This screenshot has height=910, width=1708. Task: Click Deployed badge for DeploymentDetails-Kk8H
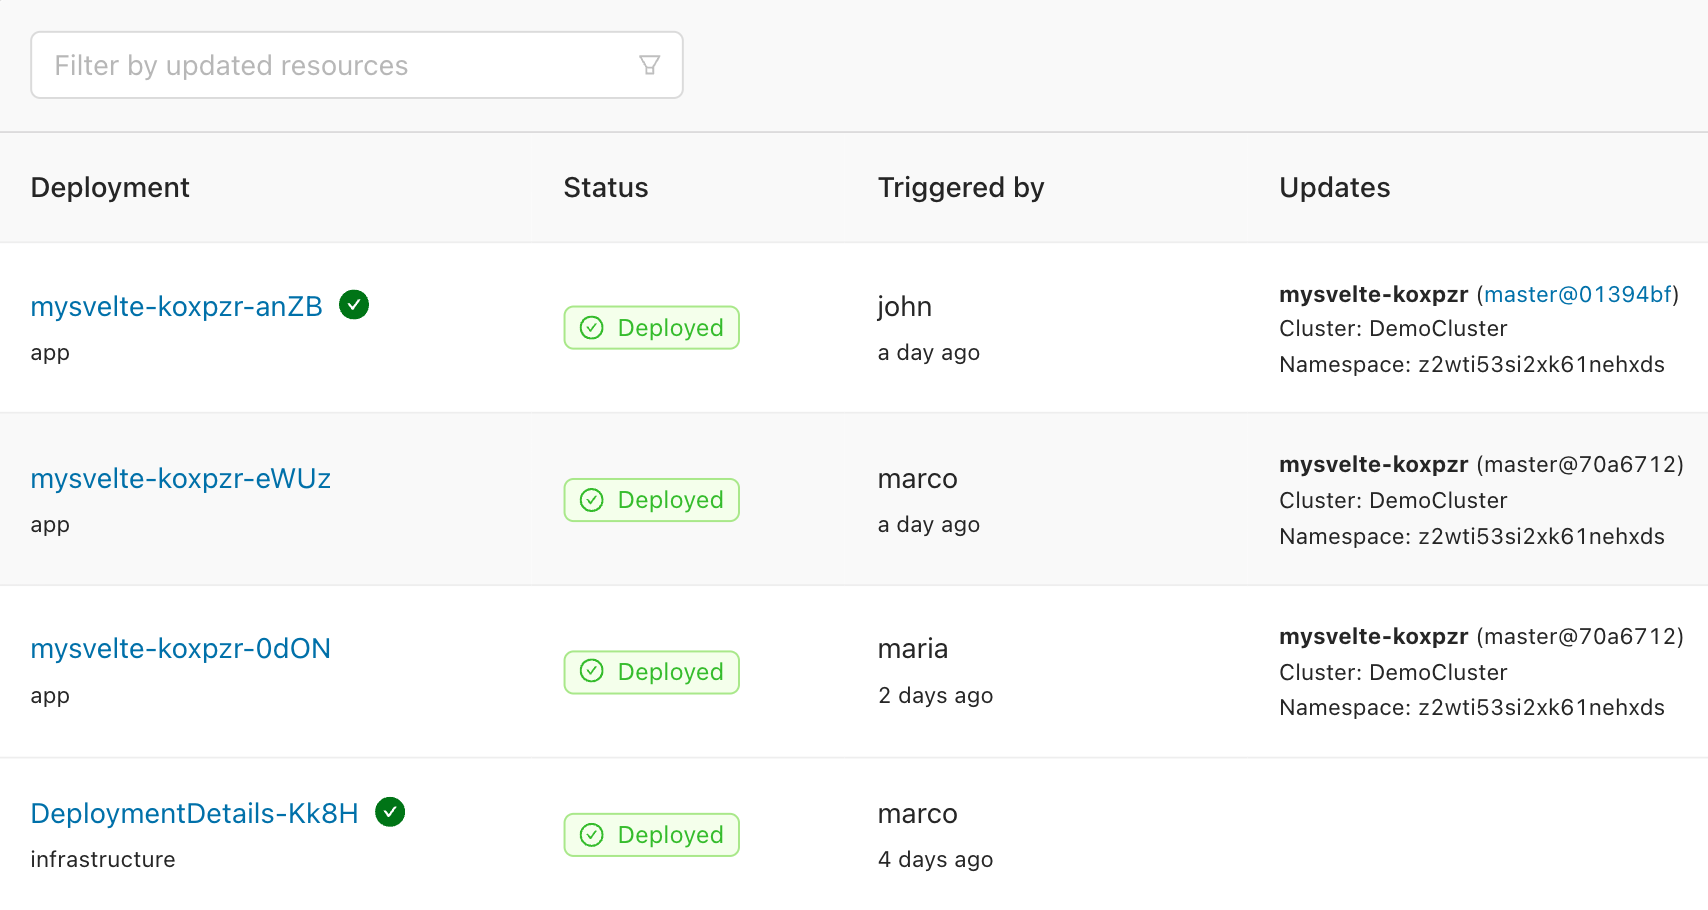tap(652, 835)
